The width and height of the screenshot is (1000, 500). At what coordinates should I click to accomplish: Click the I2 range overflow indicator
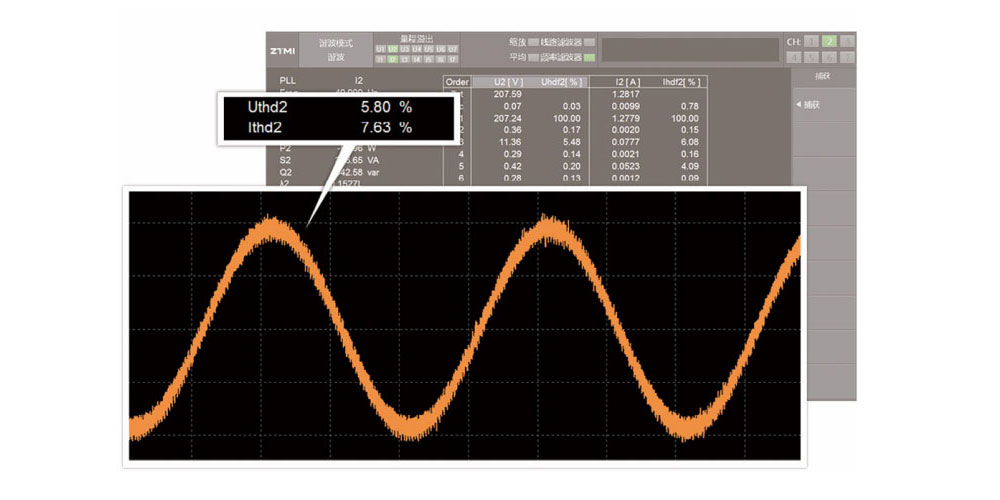(x=392, y=59)
